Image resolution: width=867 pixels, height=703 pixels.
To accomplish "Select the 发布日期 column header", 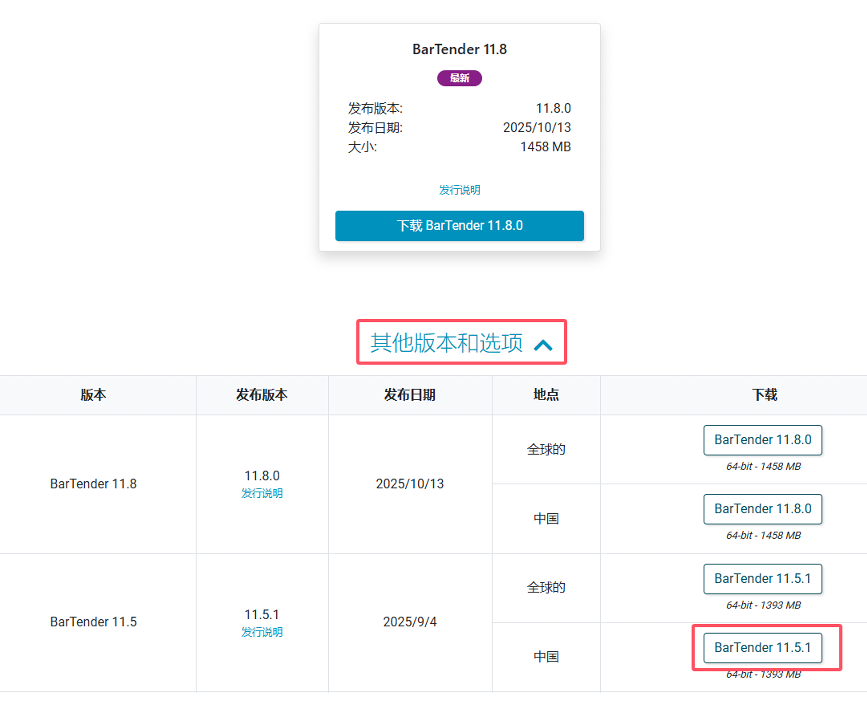I will 410,395.
